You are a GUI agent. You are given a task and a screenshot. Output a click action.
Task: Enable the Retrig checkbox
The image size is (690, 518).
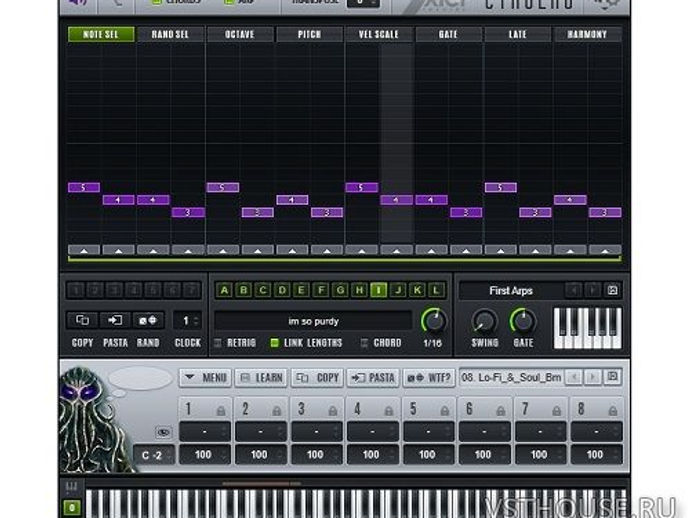click(x=217, y=343)
